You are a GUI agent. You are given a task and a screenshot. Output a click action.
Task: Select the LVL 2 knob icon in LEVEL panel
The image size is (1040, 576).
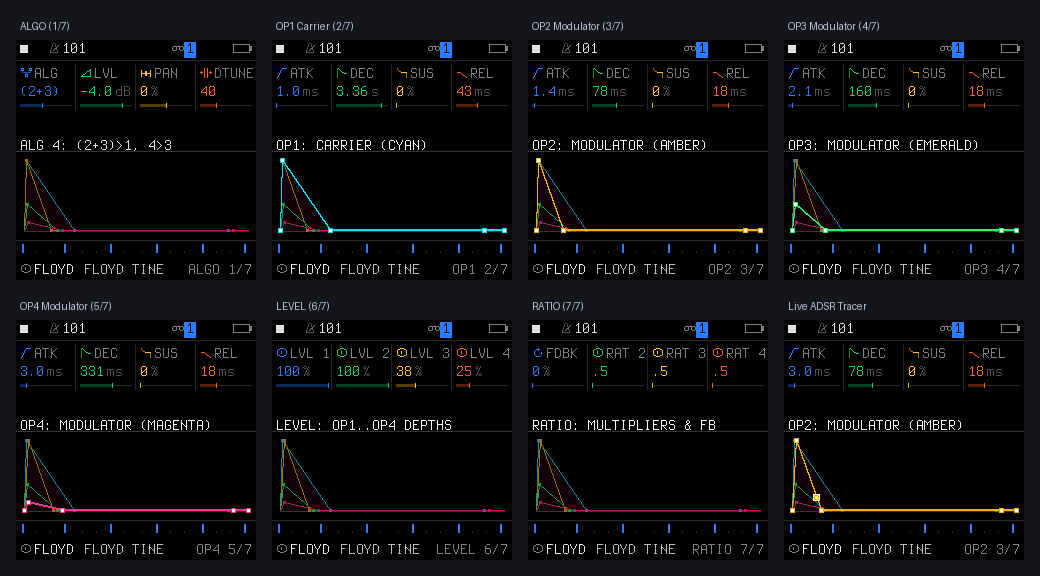tap(342, 353)
